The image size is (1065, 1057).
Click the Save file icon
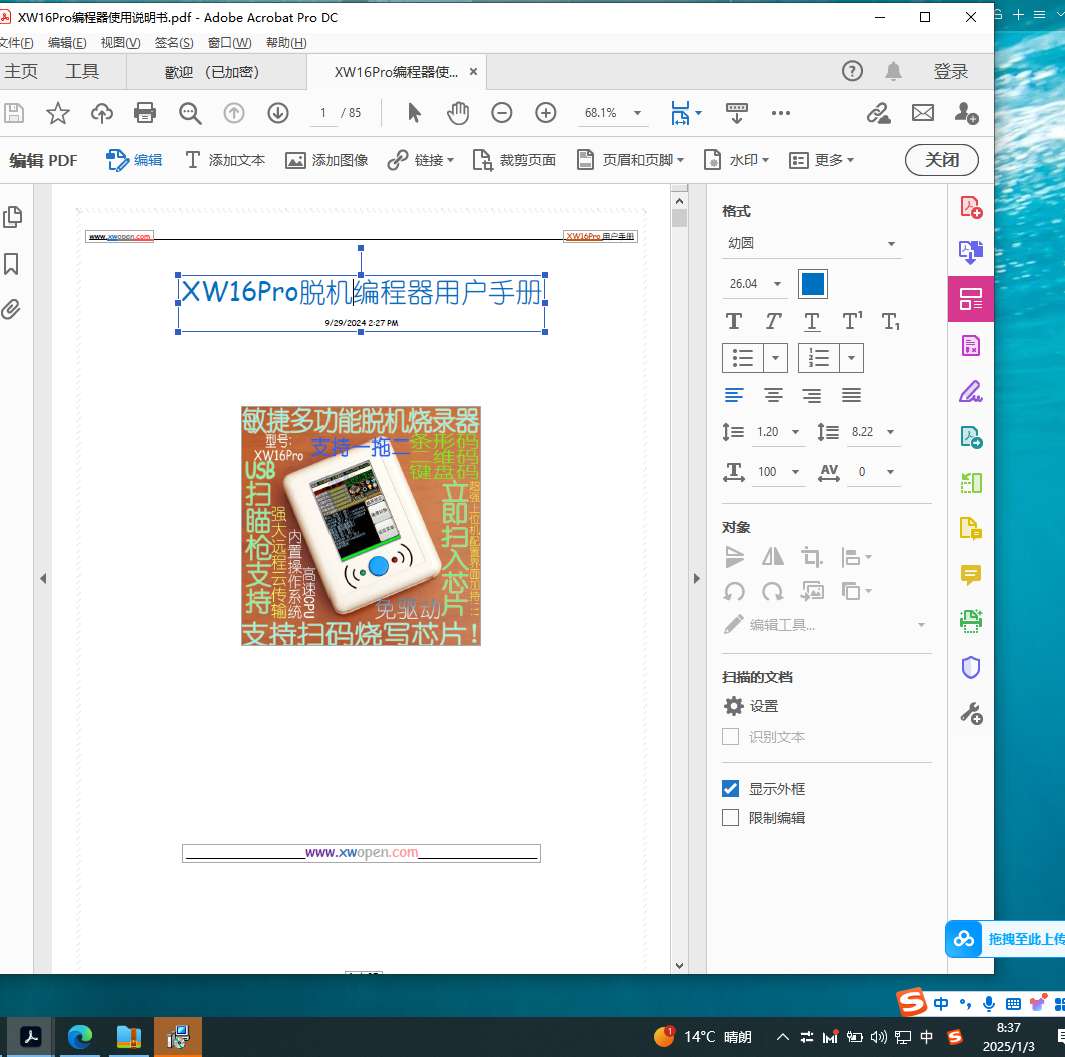click(x=14, y=113)
